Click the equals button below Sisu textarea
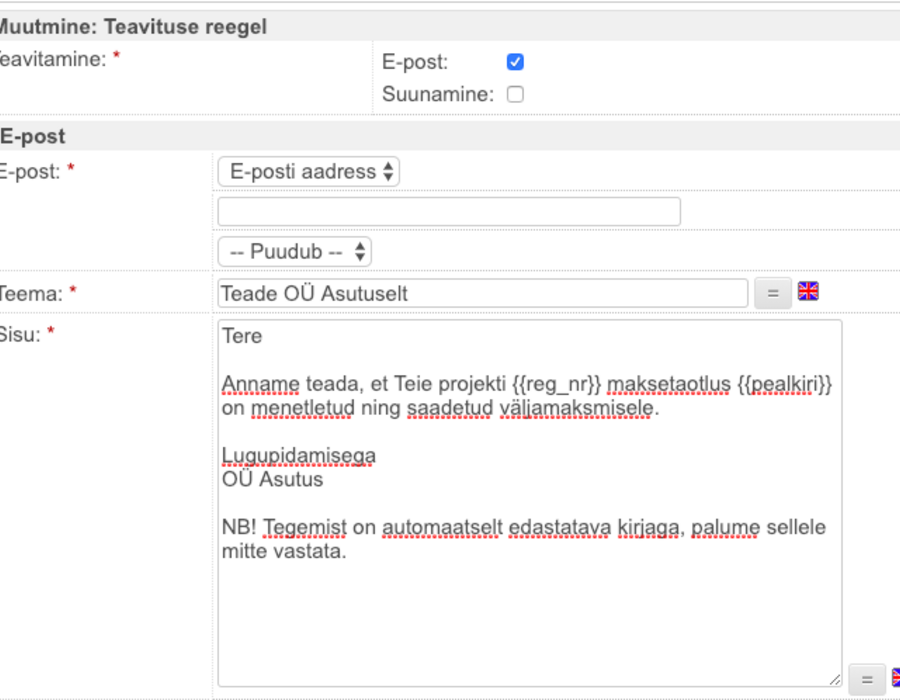900x700 pixels. point(867,679)
